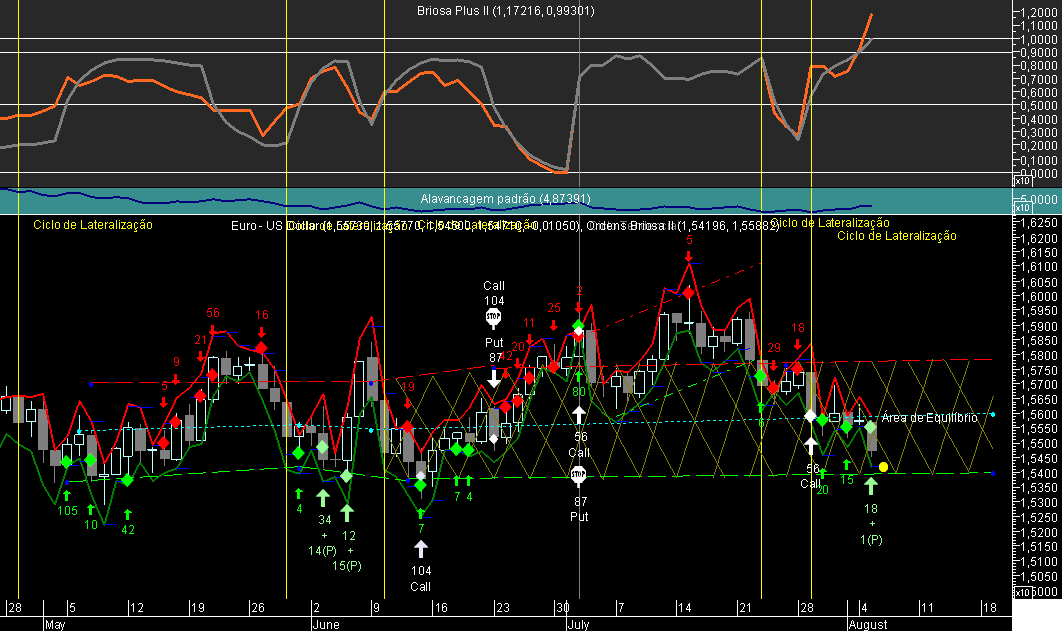
Task: Click the Ciclo de Lateralização label above early August
Action: [897, 236]
